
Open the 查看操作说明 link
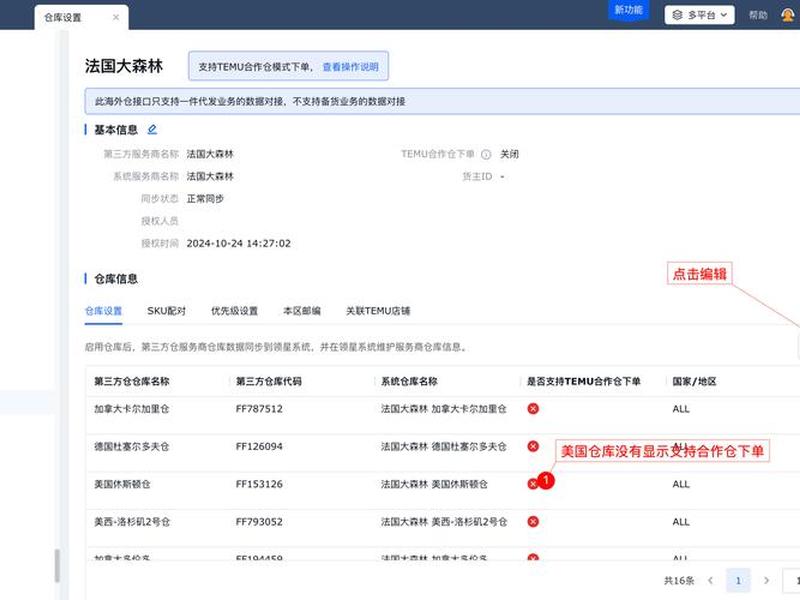coord(351,67)
